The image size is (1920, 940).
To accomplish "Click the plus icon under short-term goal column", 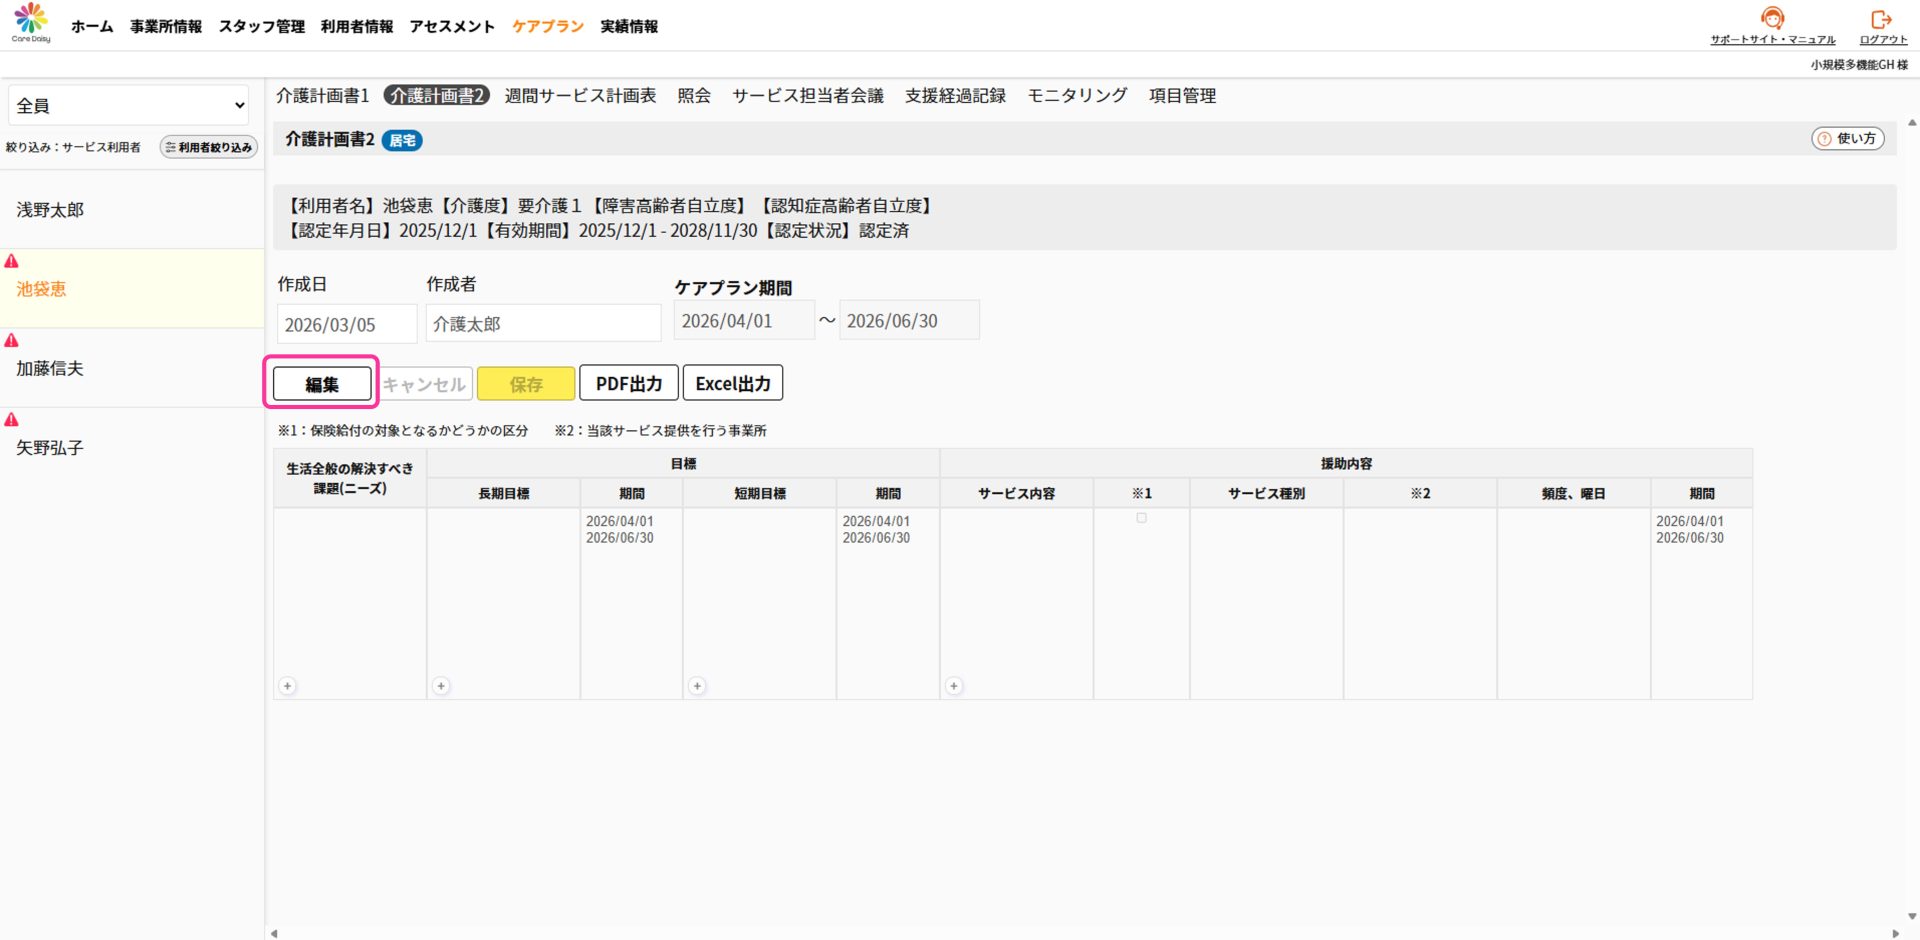I will coord(697,686).
